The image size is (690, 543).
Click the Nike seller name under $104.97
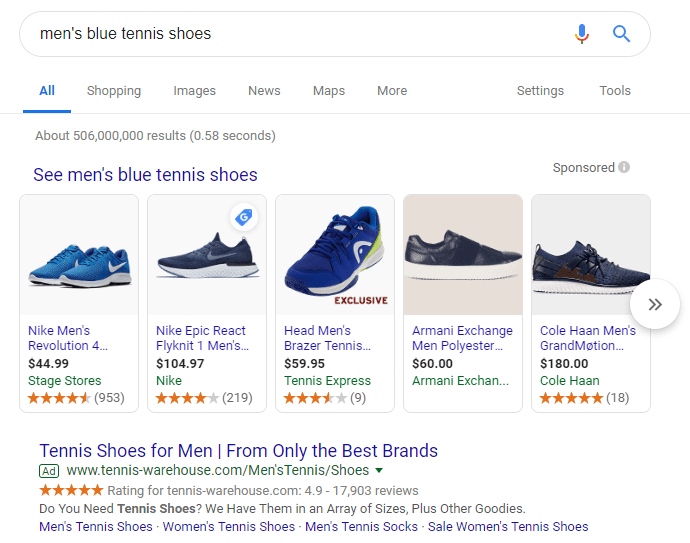(169, 381)
